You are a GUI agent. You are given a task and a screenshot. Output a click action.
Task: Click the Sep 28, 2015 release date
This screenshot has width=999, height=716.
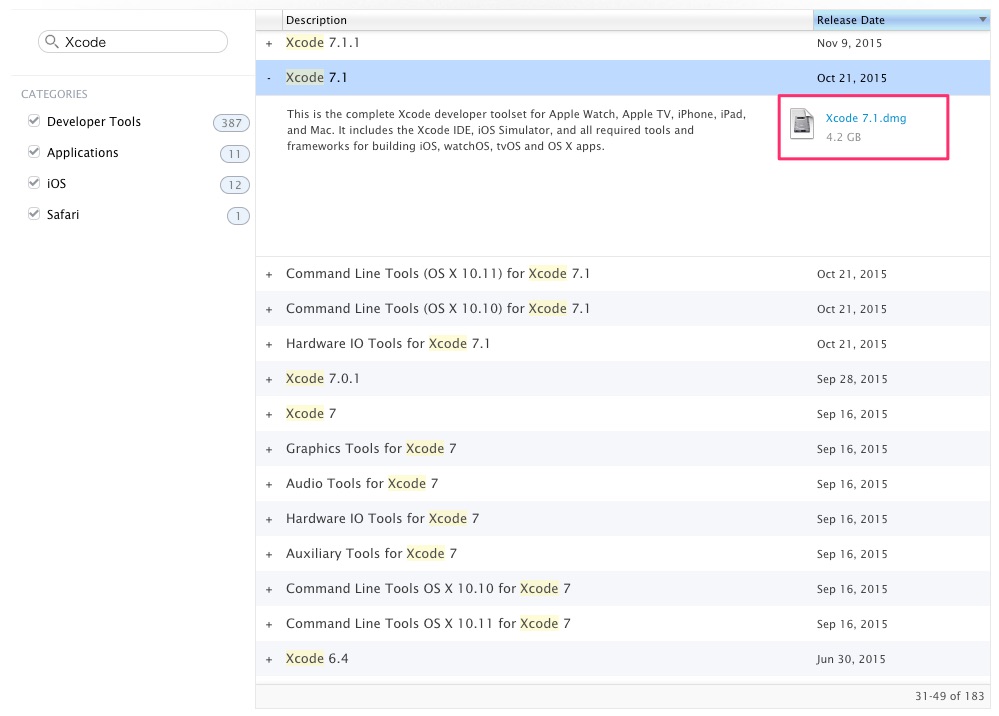point(852,379)
